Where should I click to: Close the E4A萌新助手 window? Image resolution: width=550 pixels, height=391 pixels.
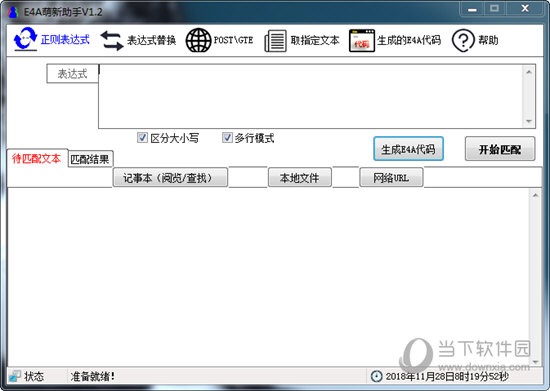(525, 9)
